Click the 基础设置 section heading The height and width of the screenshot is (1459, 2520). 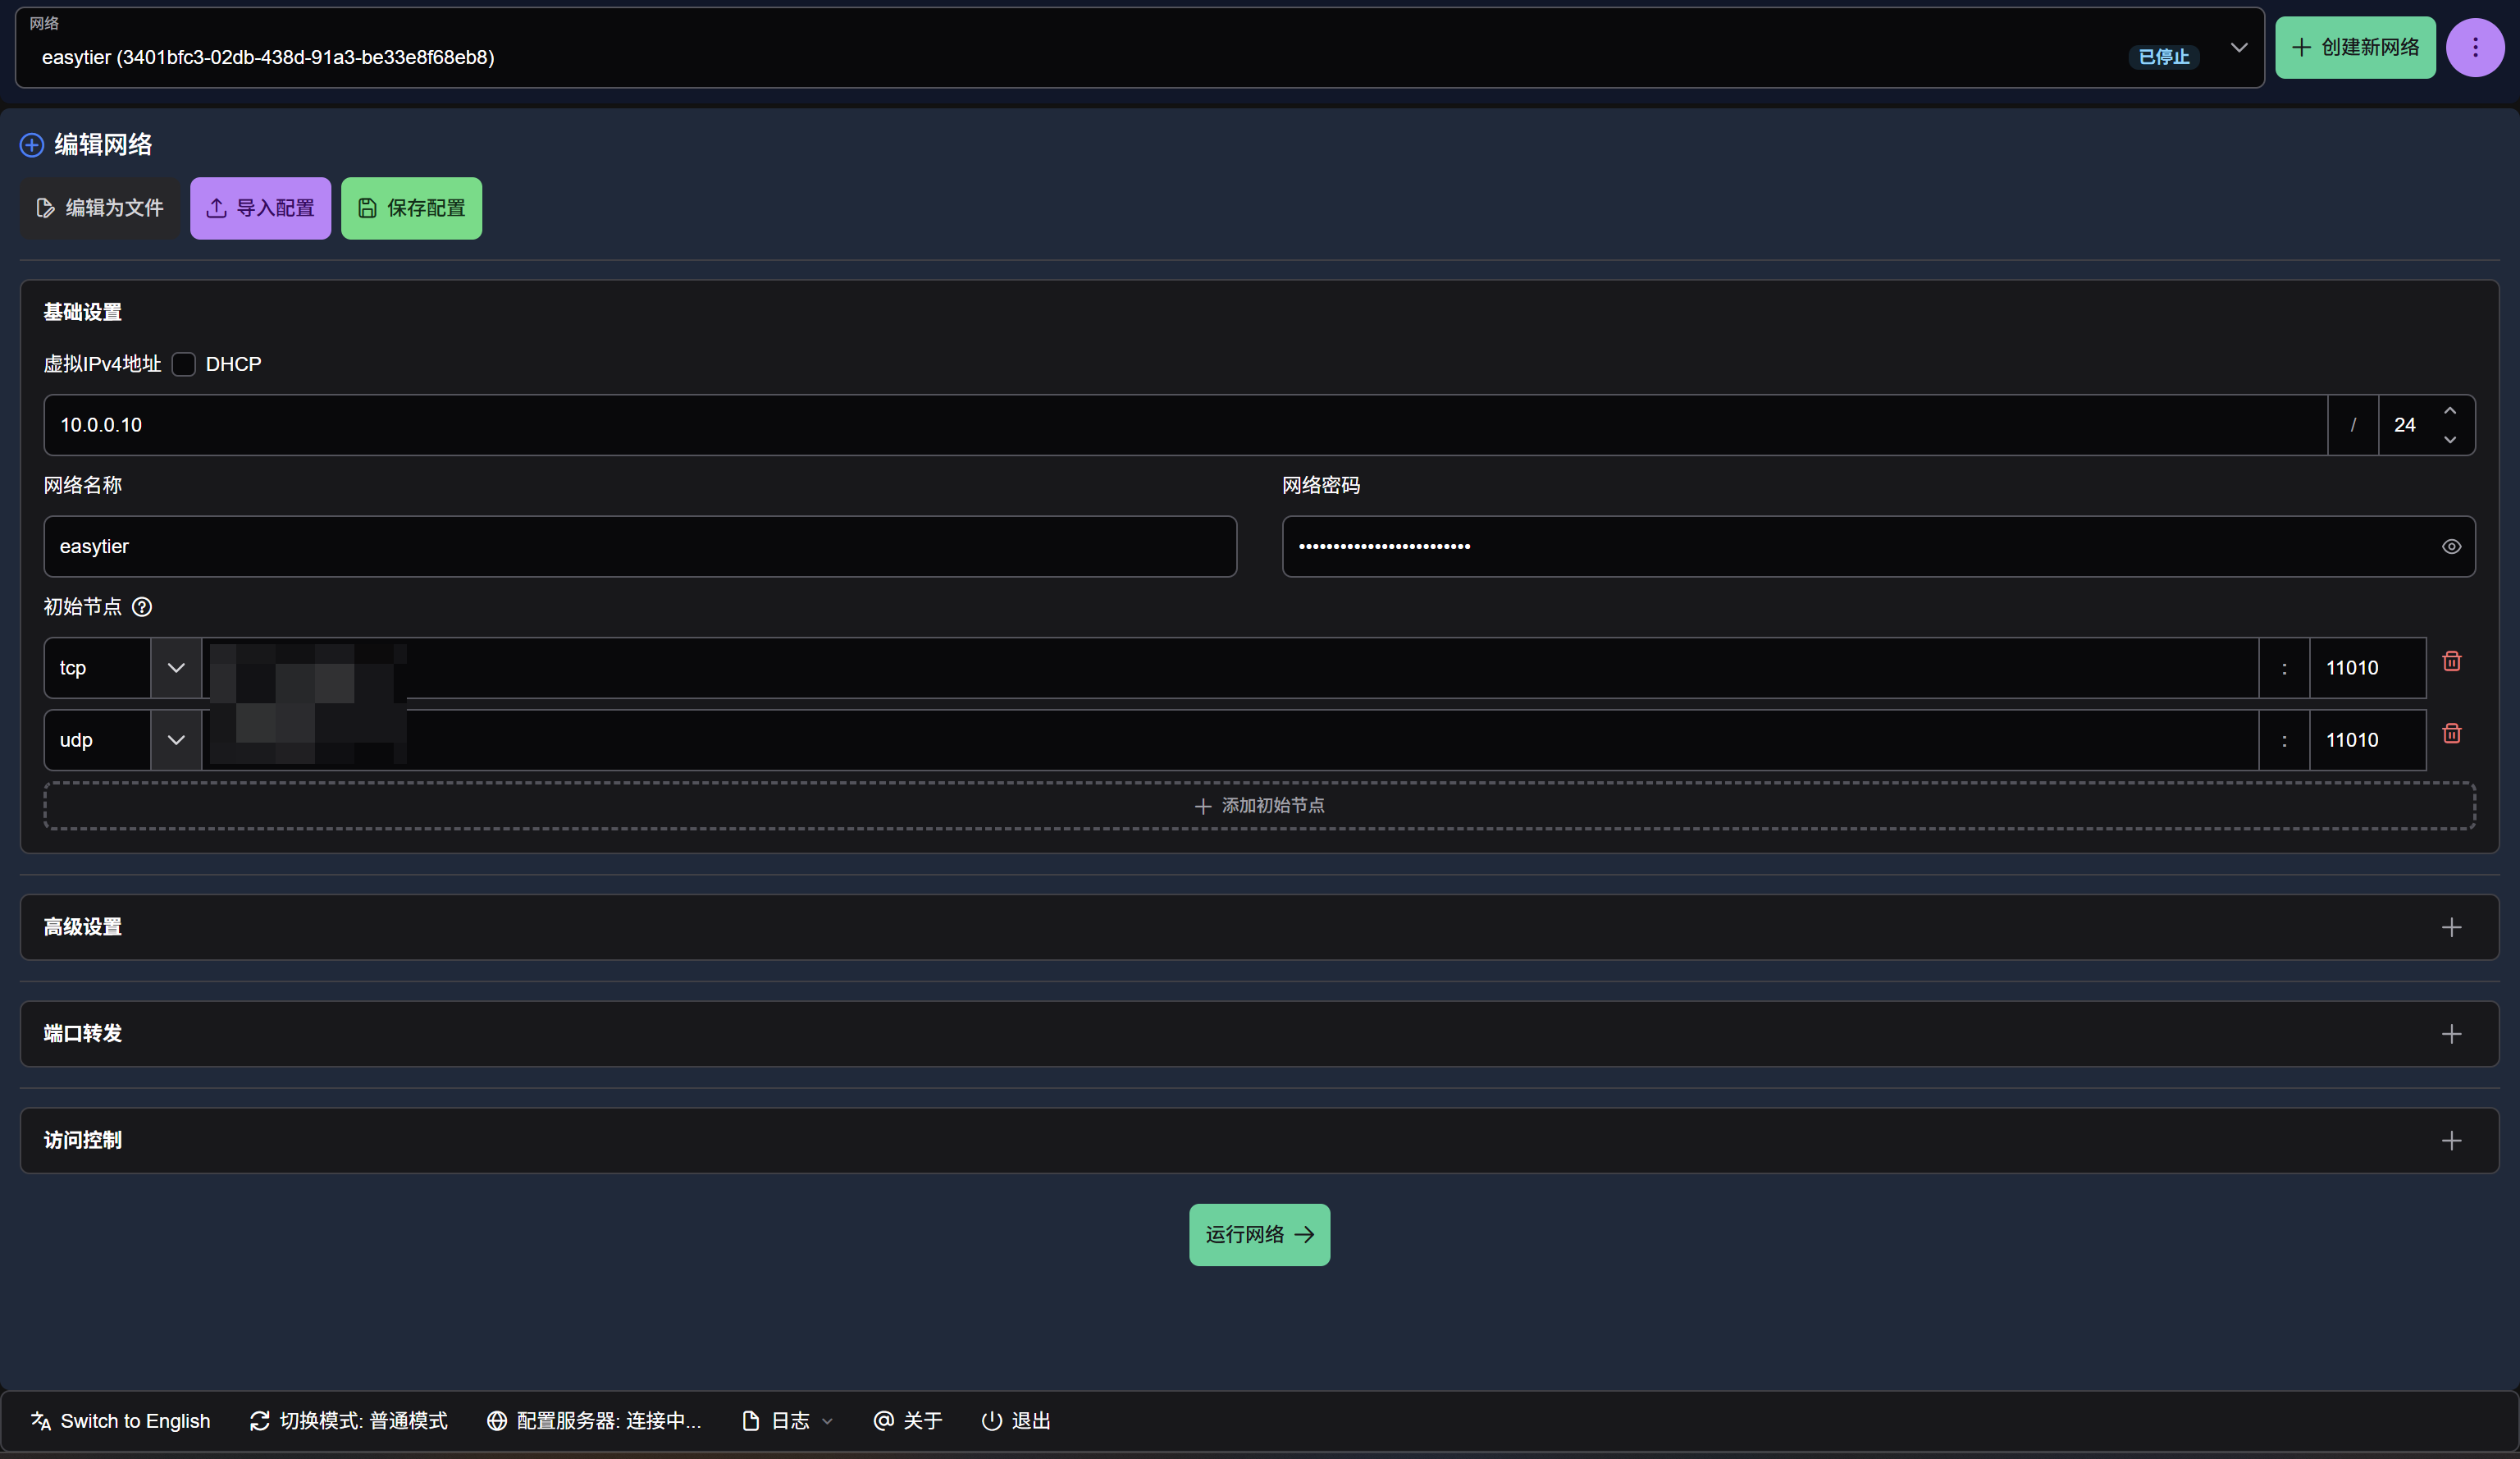[83, 312]
